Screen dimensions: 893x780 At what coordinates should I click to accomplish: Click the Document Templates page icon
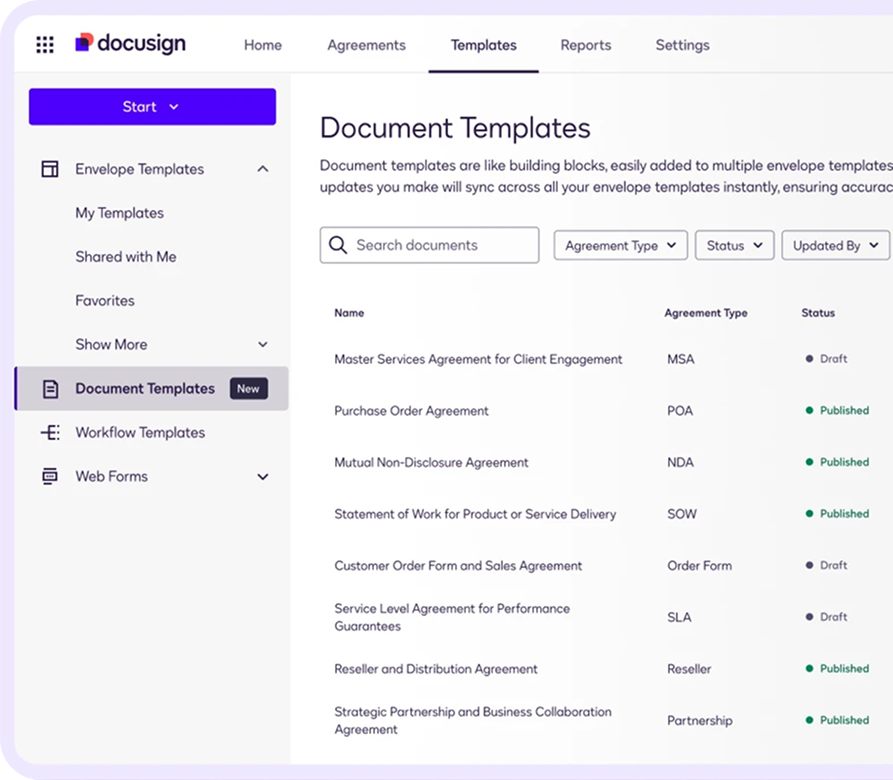pos(50,389)
